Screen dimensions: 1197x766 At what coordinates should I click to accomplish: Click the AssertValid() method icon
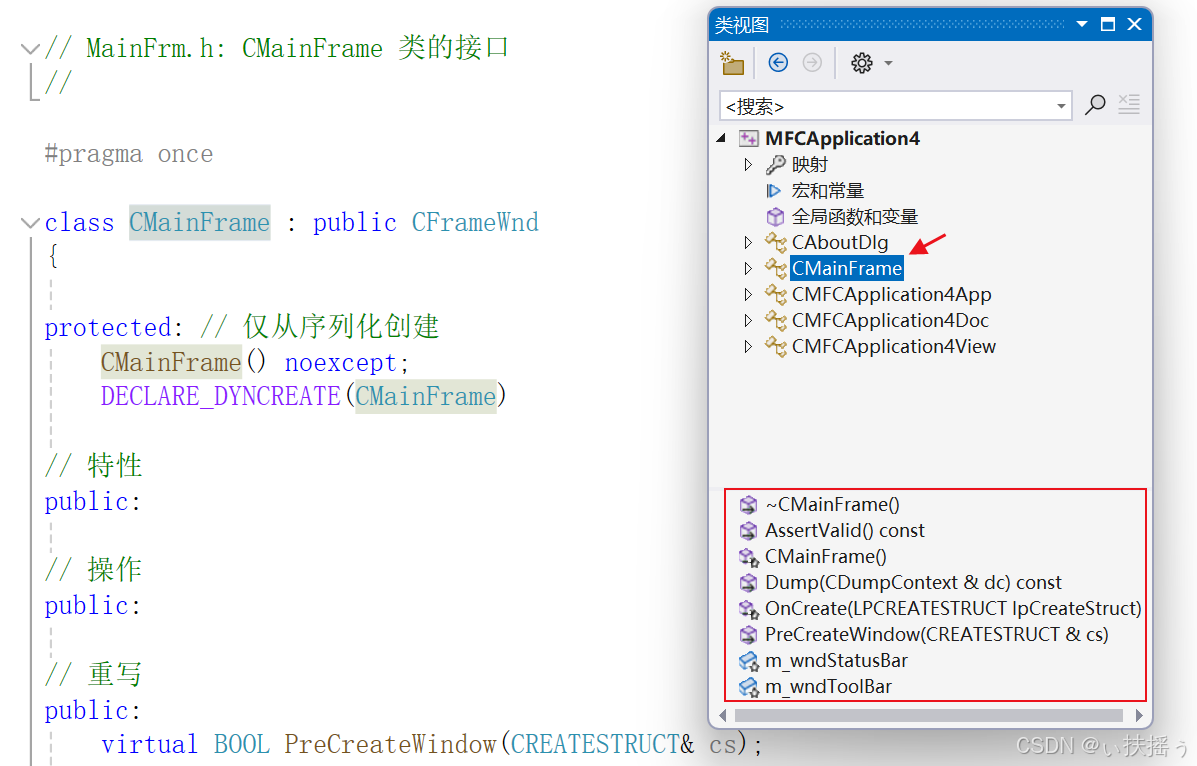[748, 531]
